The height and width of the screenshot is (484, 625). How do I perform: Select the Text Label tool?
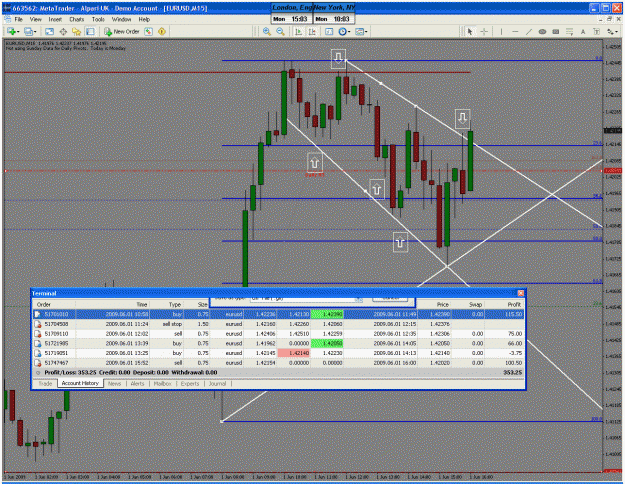click(x=596, y=31)
